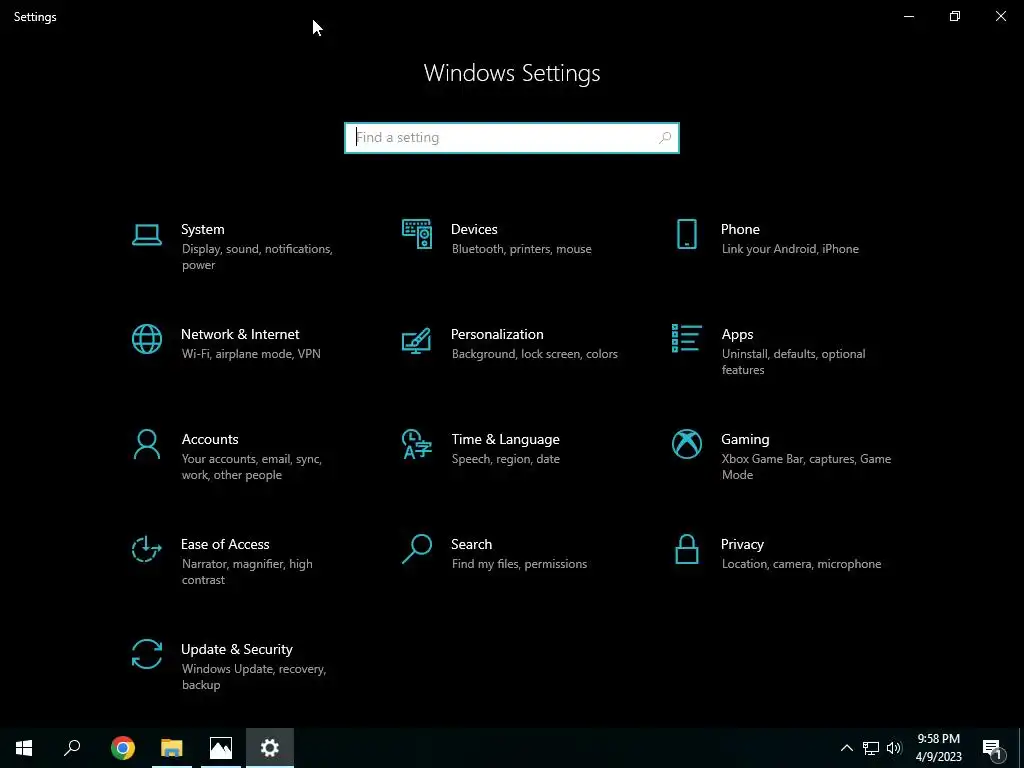Click "Display, sound, notifications, power" text
Viewport: 1024px width, 768px height.
click(257, 257)
